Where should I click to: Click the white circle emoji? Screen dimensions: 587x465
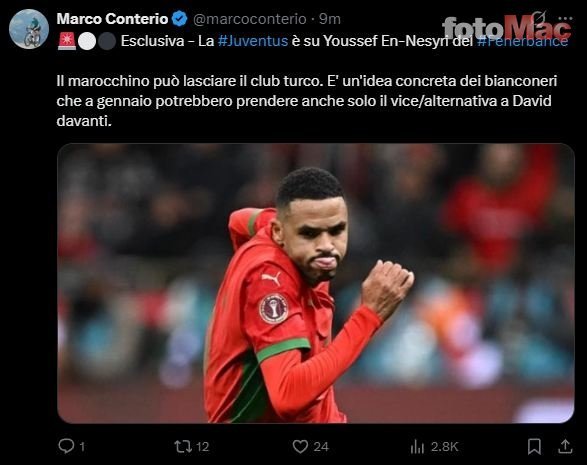click(x=87, y=41)
